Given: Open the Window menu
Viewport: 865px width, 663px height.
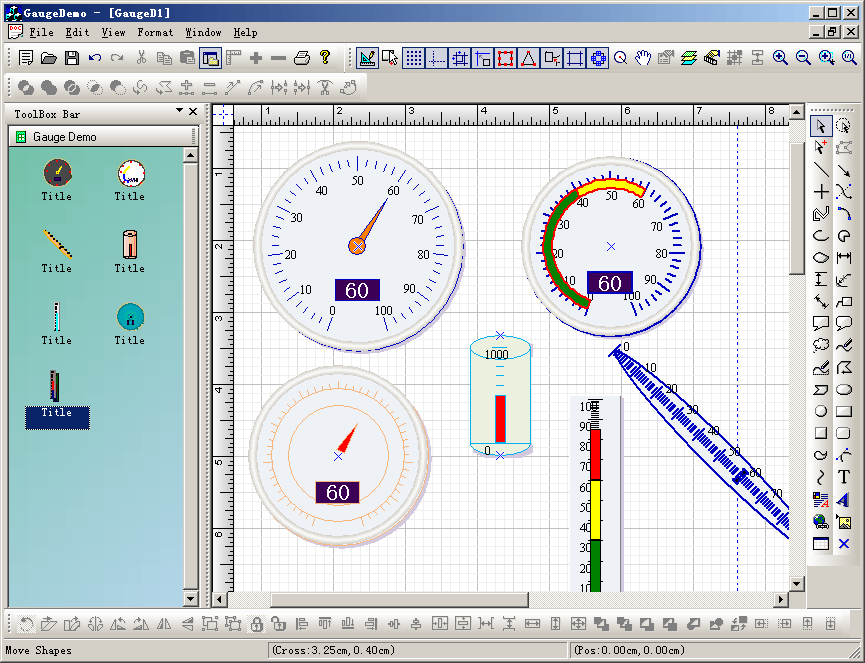Looking at the screenshot, I should (204, 32).
